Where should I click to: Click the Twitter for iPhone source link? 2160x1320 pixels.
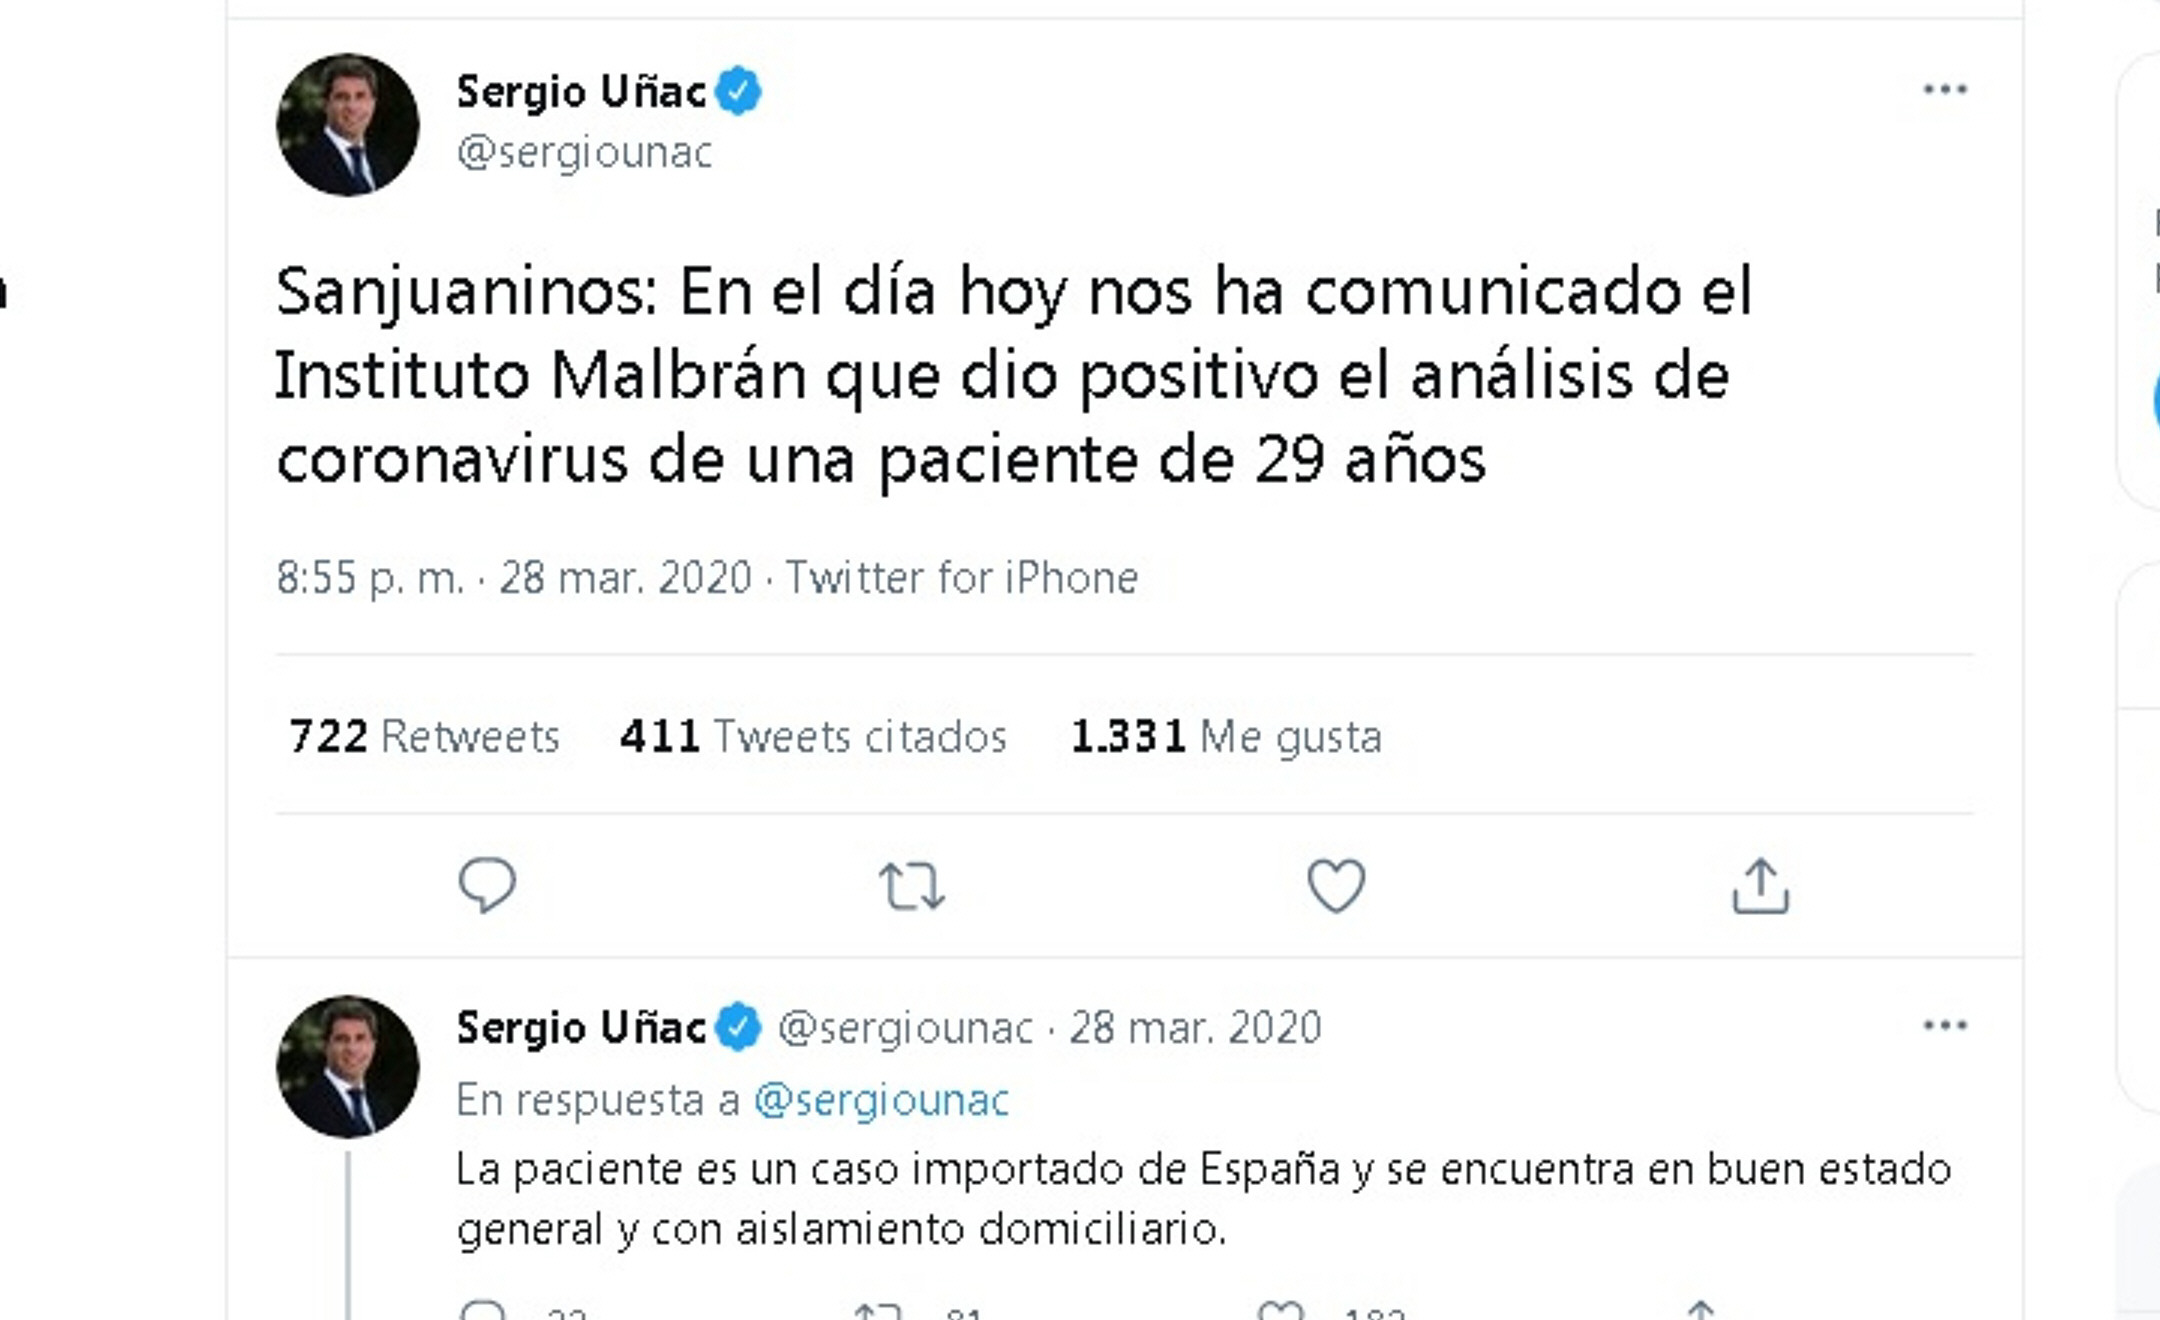point(961,578)
